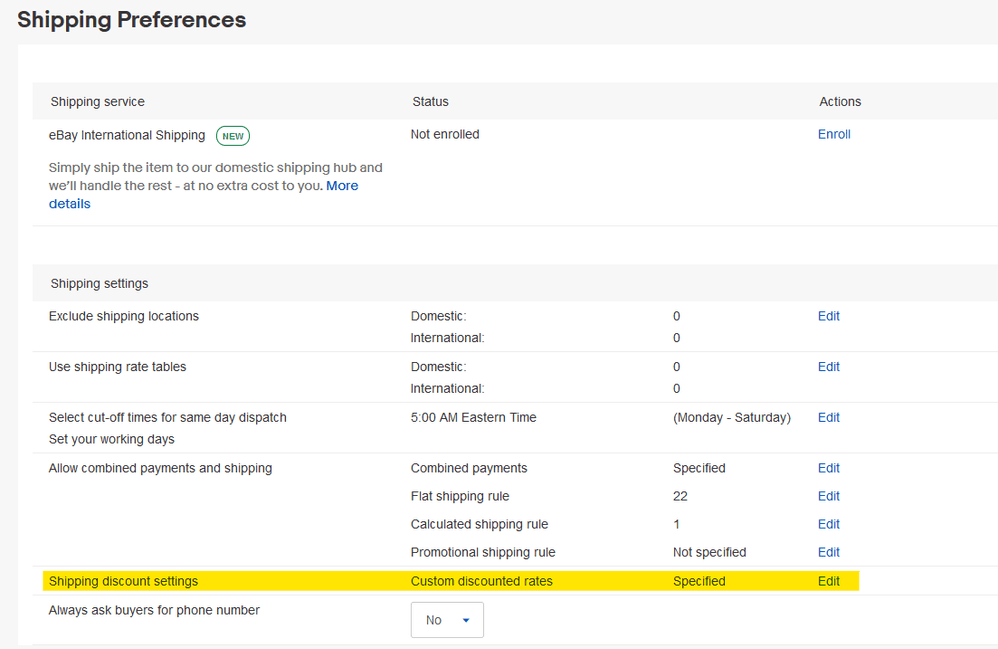Click the 5:00 AM Eastern Time value
Viewport: 998px width, 649px height.
pos(474,417)
